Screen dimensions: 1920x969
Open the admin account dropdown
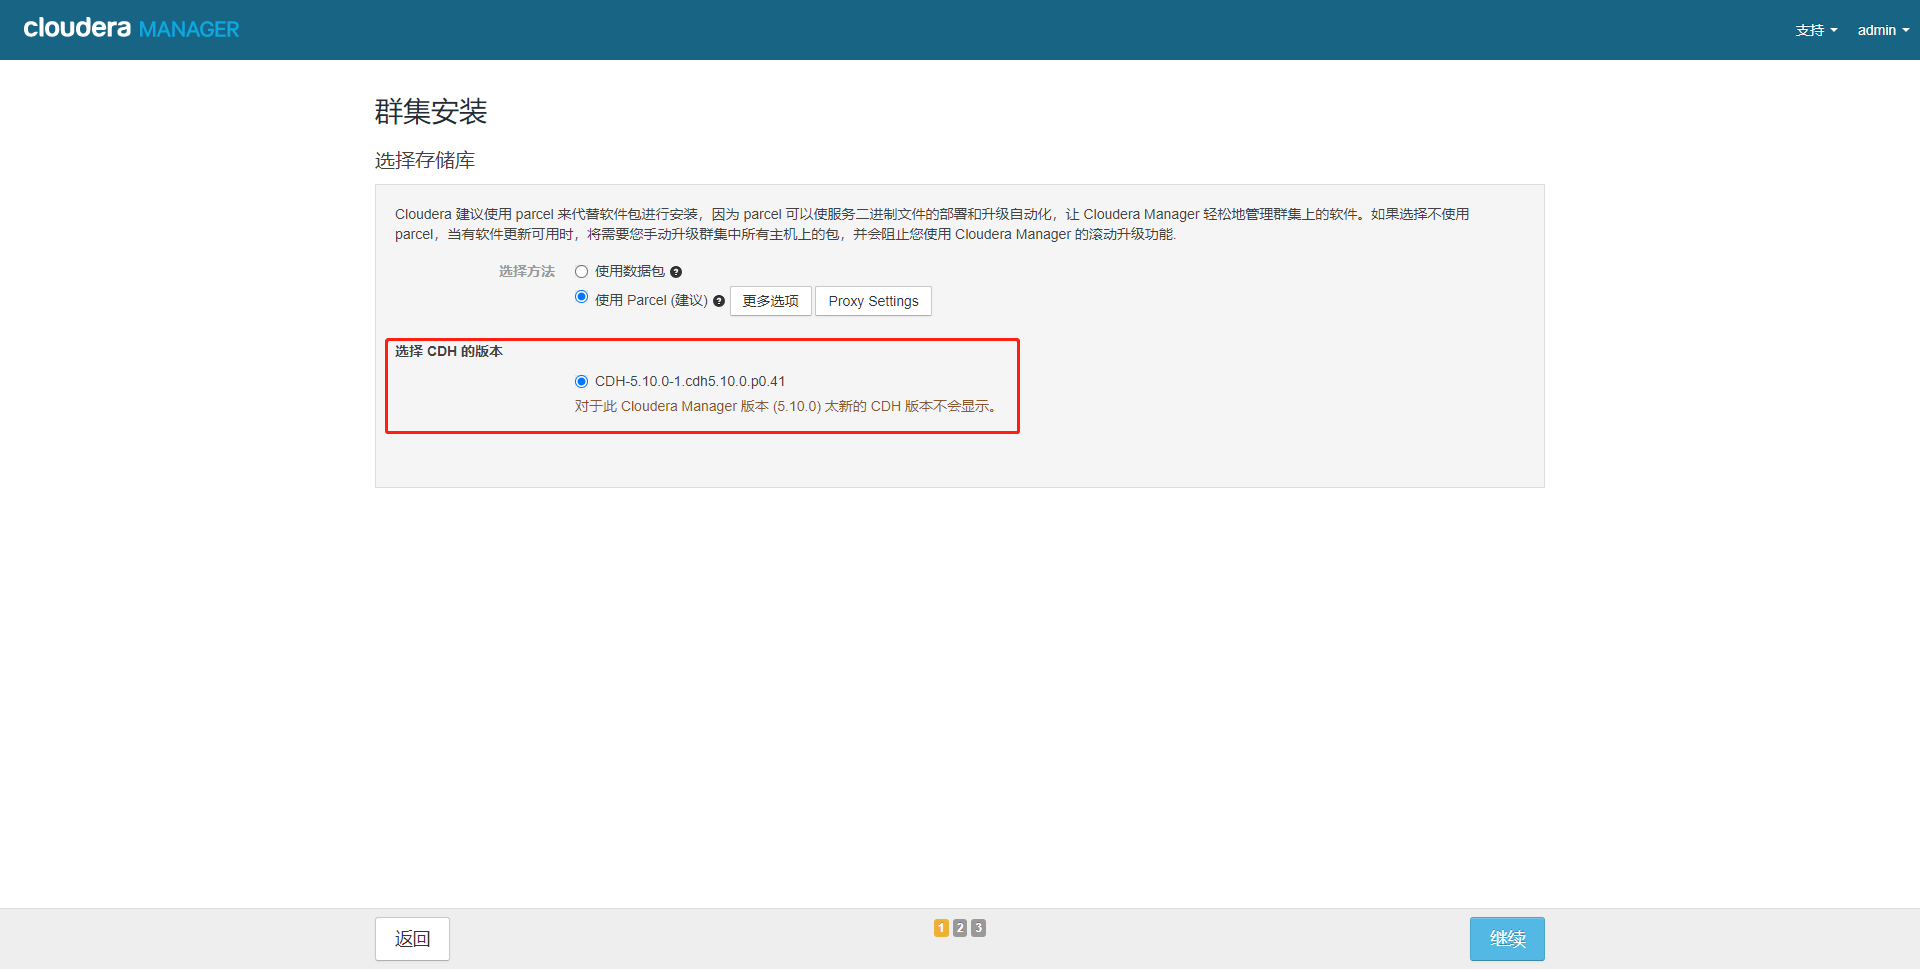[x=1882, y=30]
